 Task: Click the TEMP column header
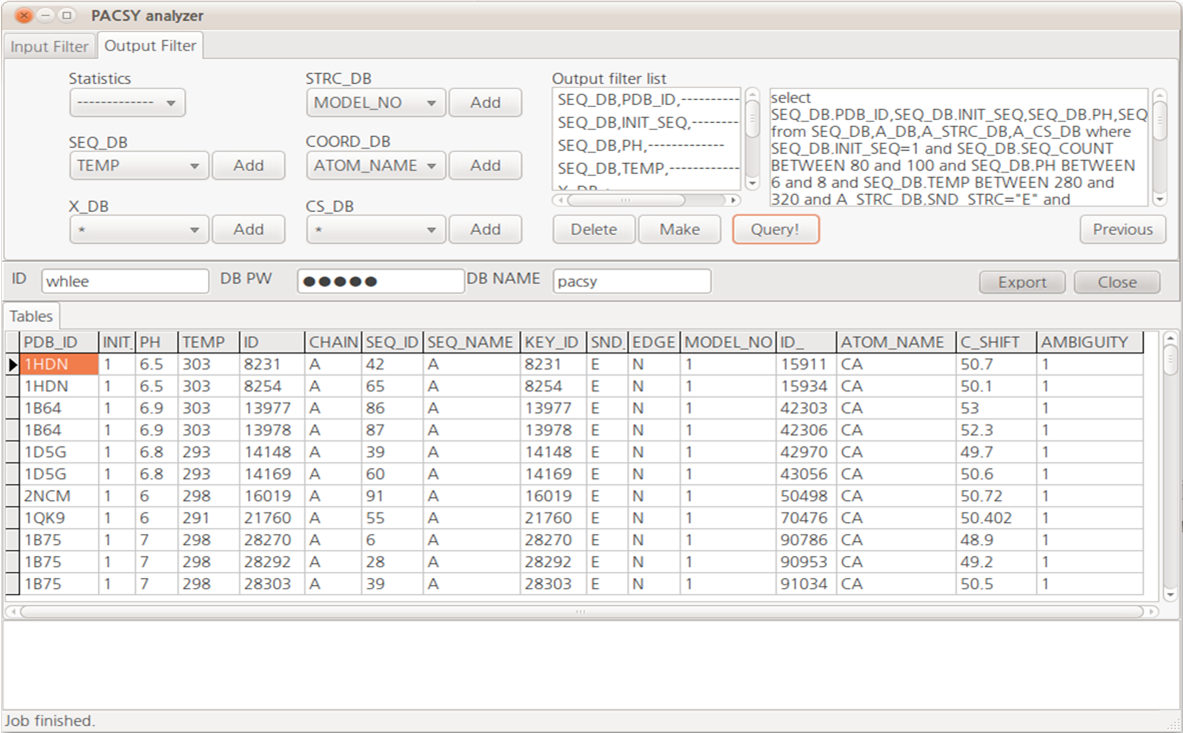(x=209, y=342)
